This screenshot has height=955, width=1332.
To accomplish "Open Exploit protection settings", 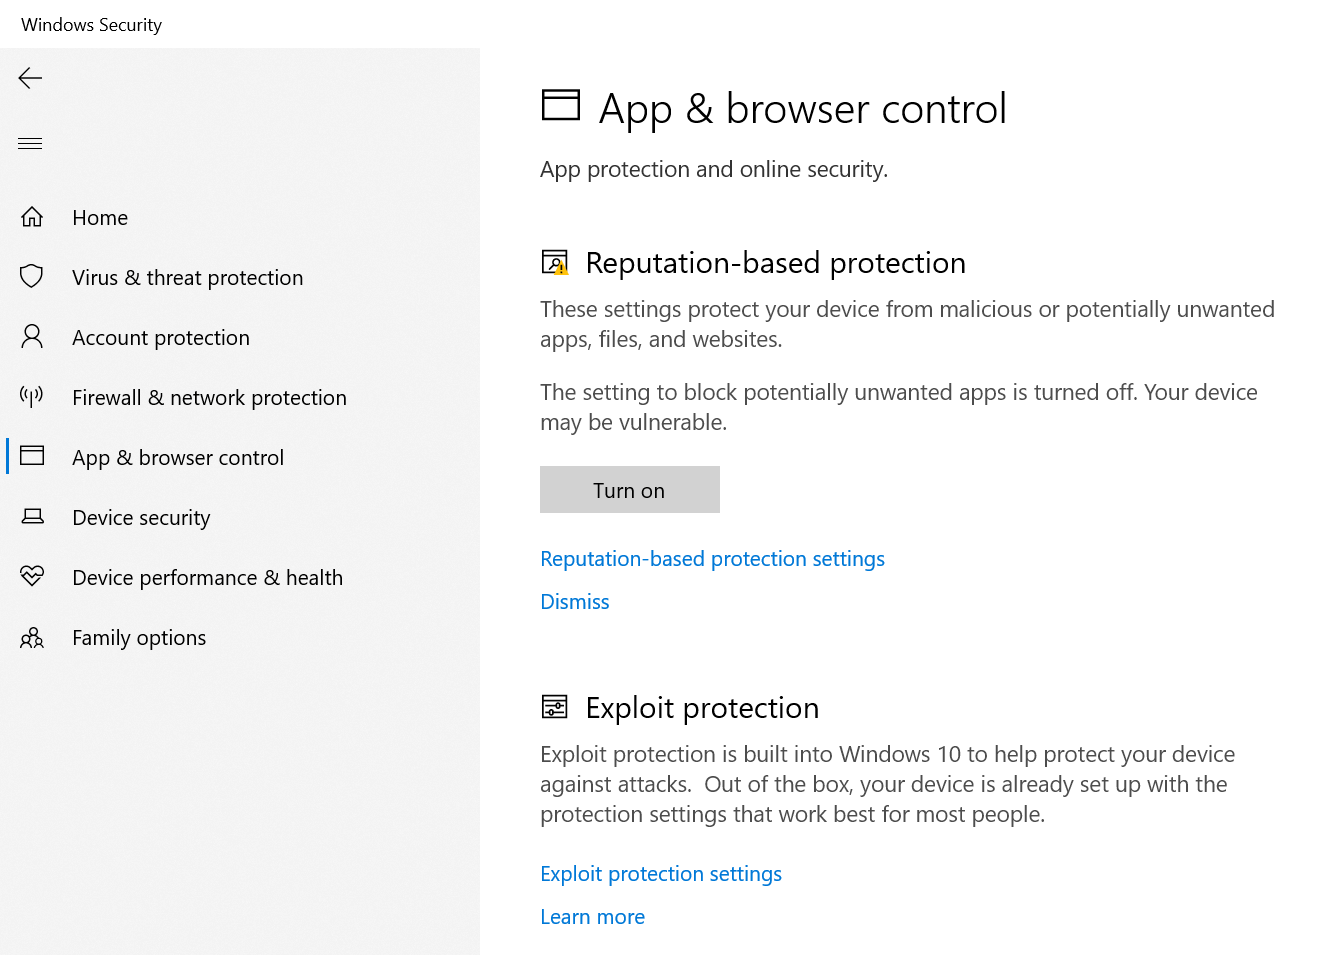I will pos(661,873).
